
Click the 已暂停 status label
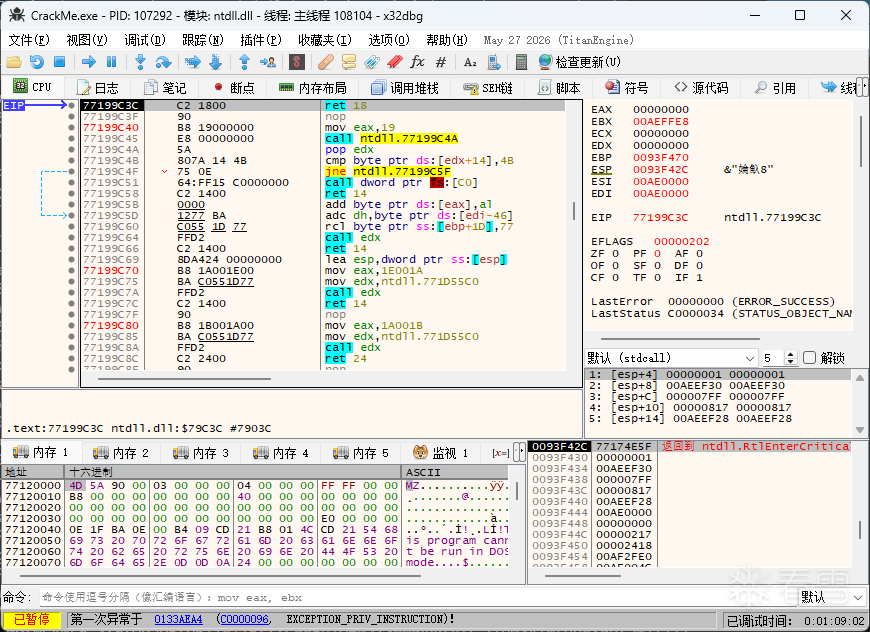tap(32, 619)
